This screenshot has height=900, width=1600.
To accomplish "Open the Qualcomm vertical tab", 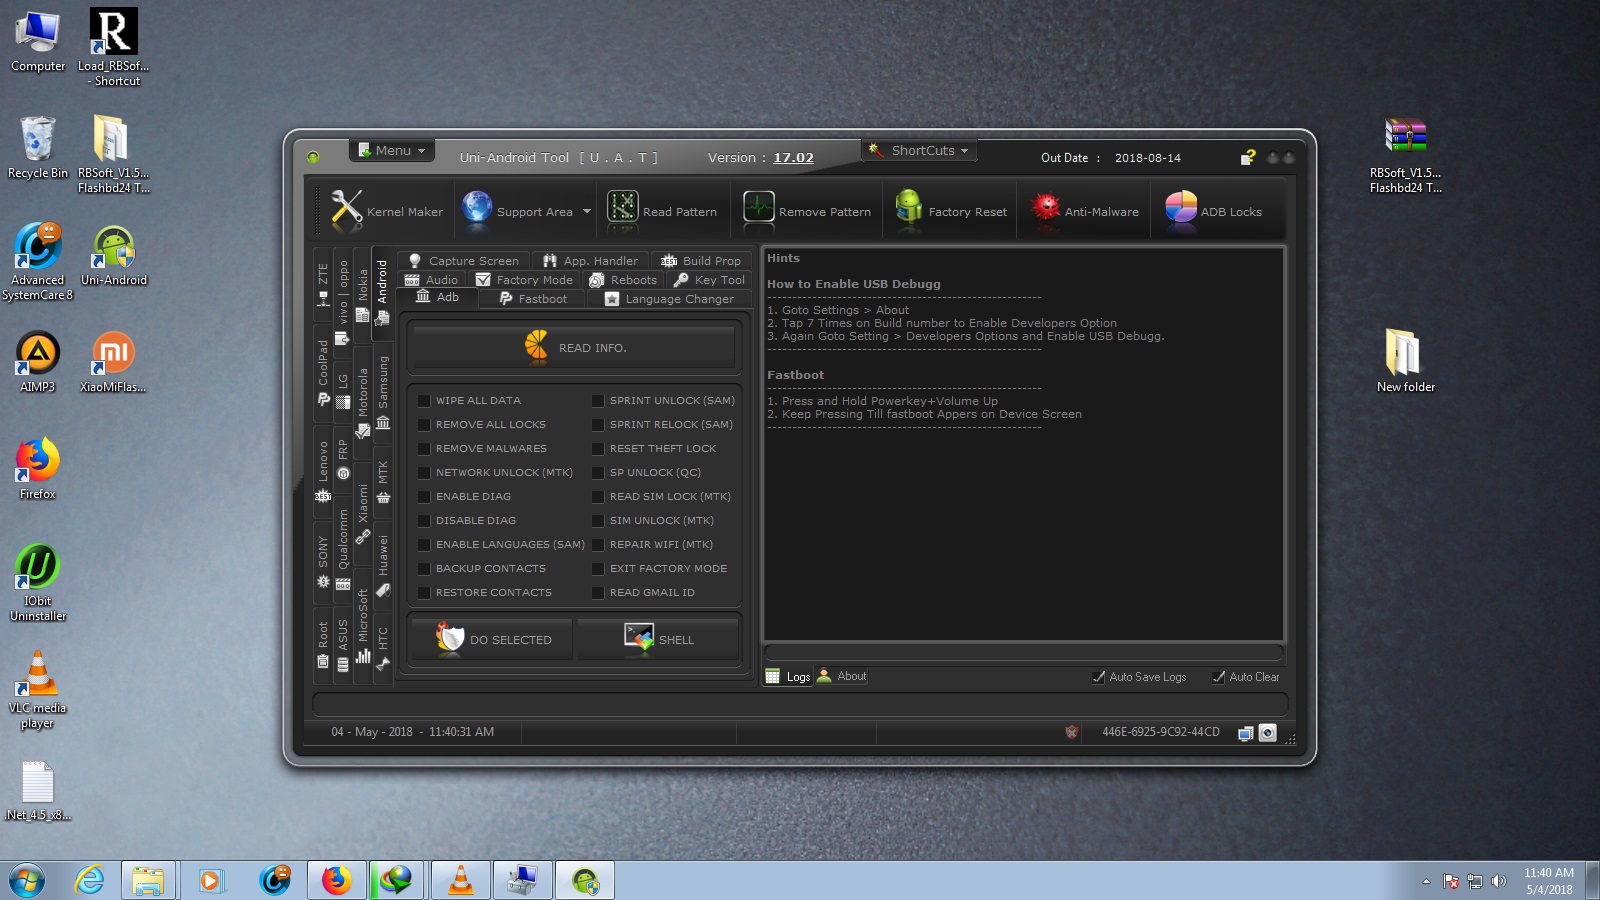I will 343,551.
